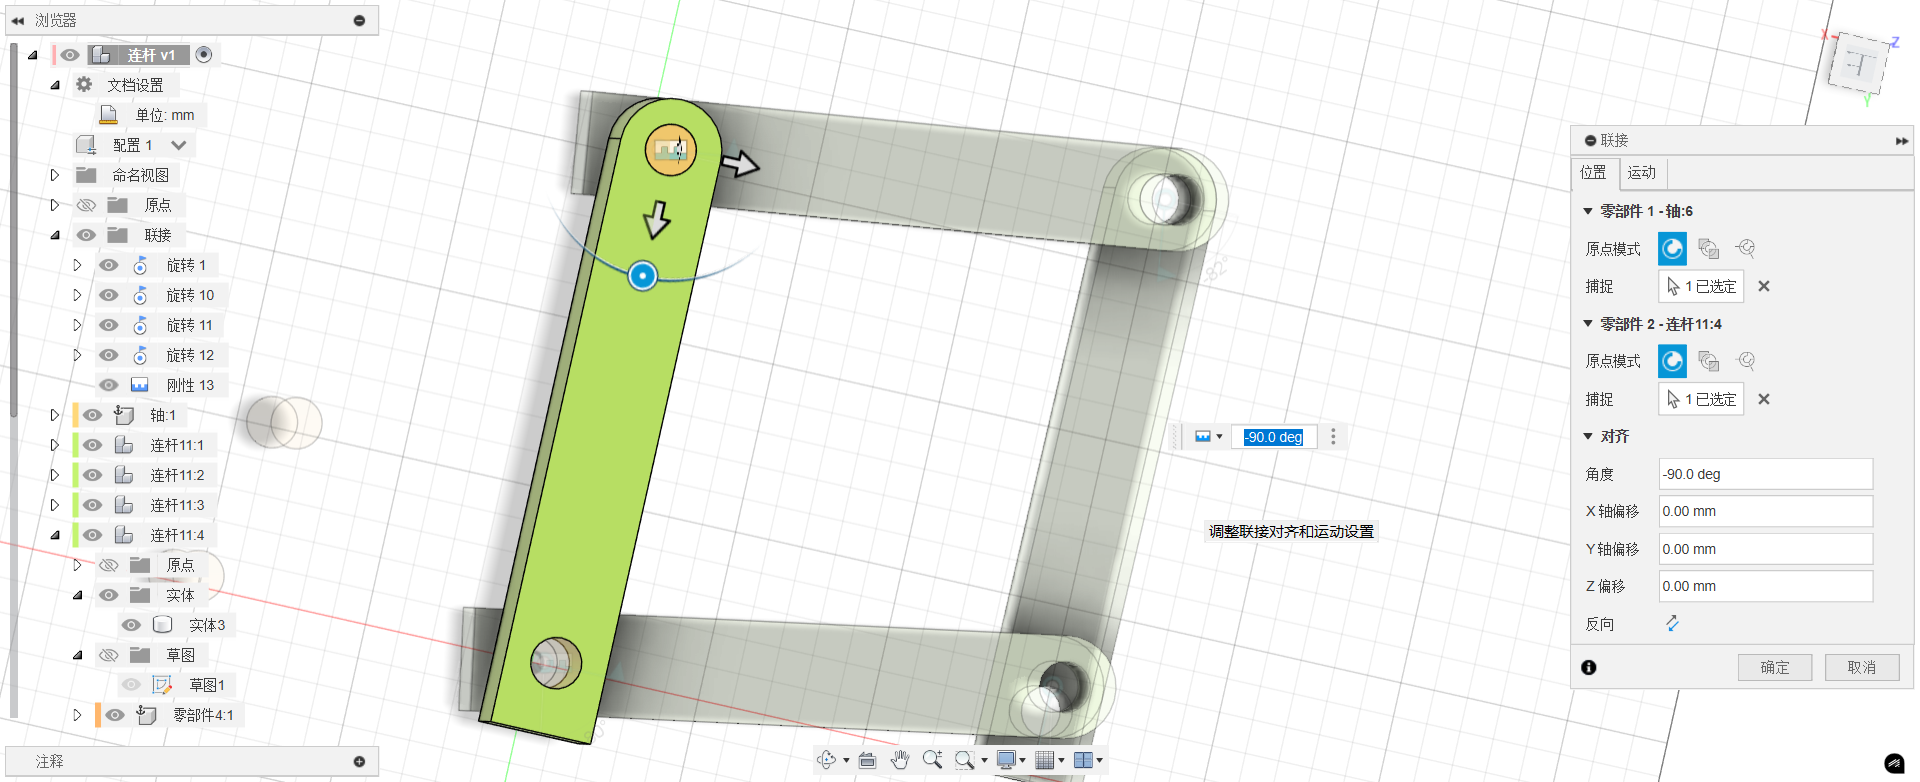
Task: Toggle visibility of 连杆 v1 root
Action: tap(69, 55)
